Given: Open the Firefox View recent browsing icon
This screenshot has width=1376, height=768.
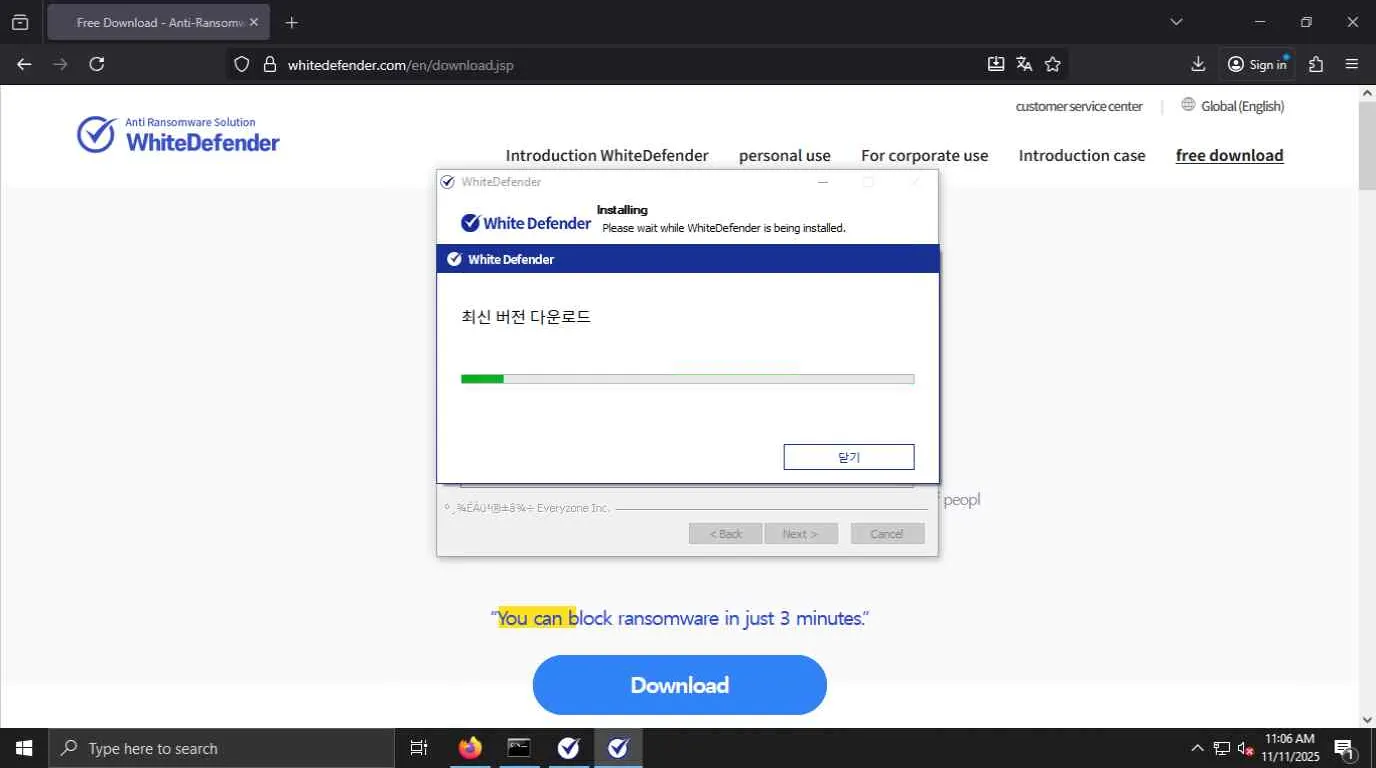Looking at the screenshot, I should point(20,22).
